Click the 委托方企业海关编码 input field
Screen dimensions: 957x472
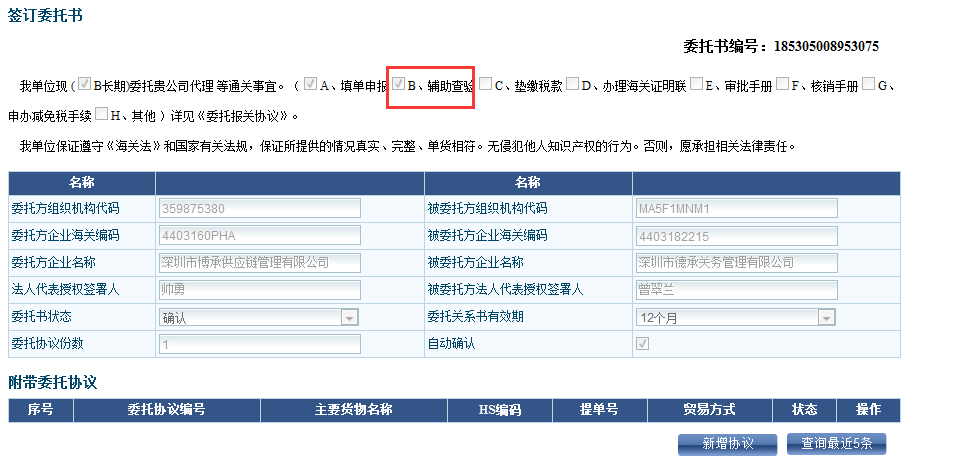tap(259, 236)
